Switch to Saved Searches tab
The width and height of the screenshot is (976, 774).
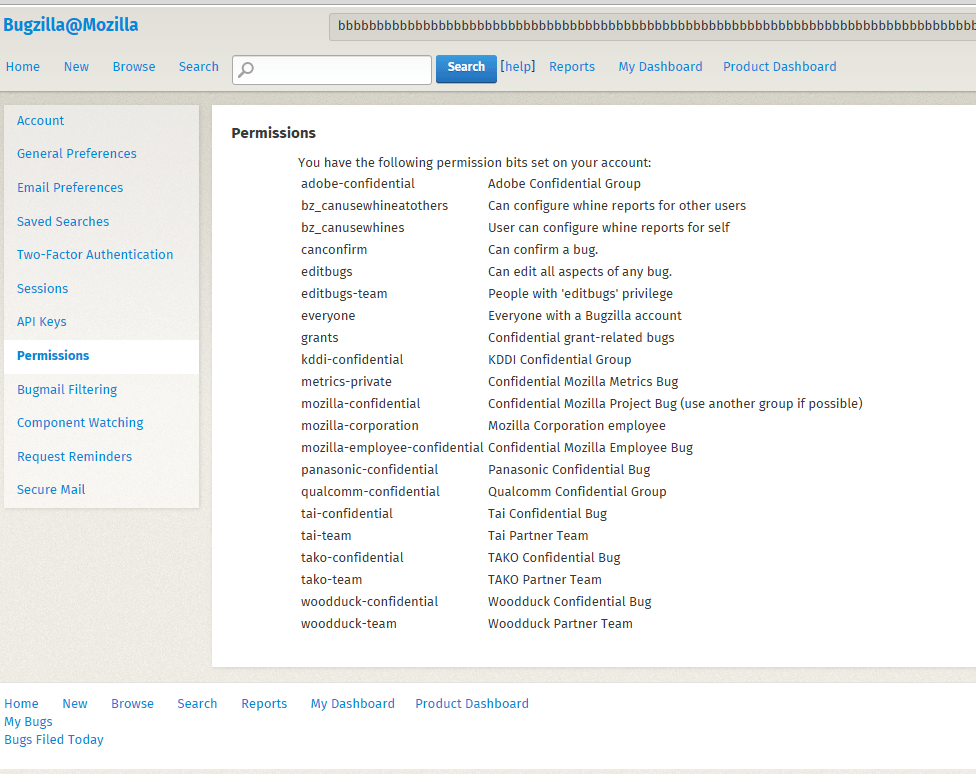63,222
